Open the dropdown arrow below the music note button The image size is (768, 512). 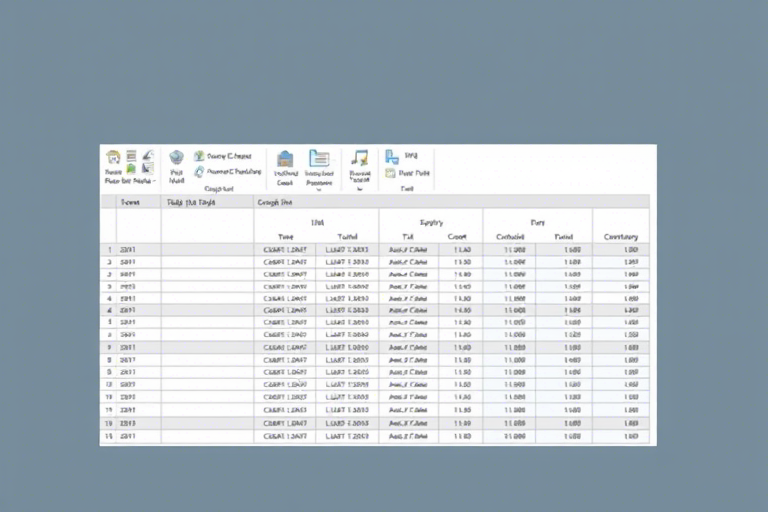point(360,189)
